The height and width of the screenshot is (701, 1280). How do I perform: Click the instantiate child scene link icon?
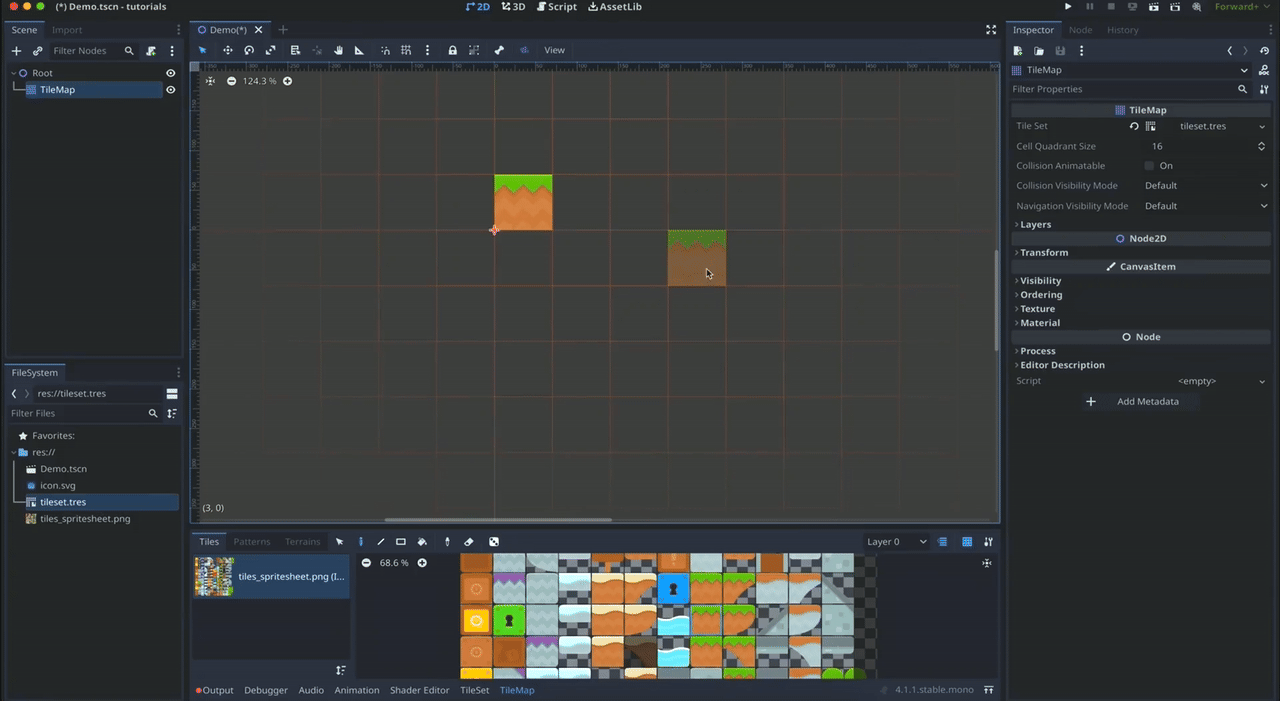point(37,51)
